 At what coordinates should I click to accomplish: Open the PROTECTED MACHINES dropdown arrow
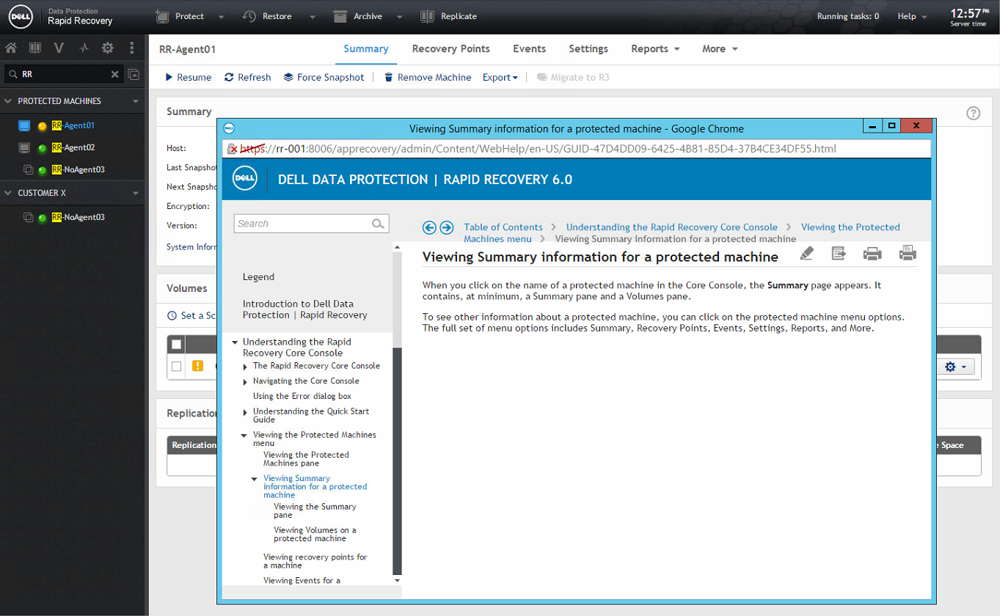click(135, 101)
